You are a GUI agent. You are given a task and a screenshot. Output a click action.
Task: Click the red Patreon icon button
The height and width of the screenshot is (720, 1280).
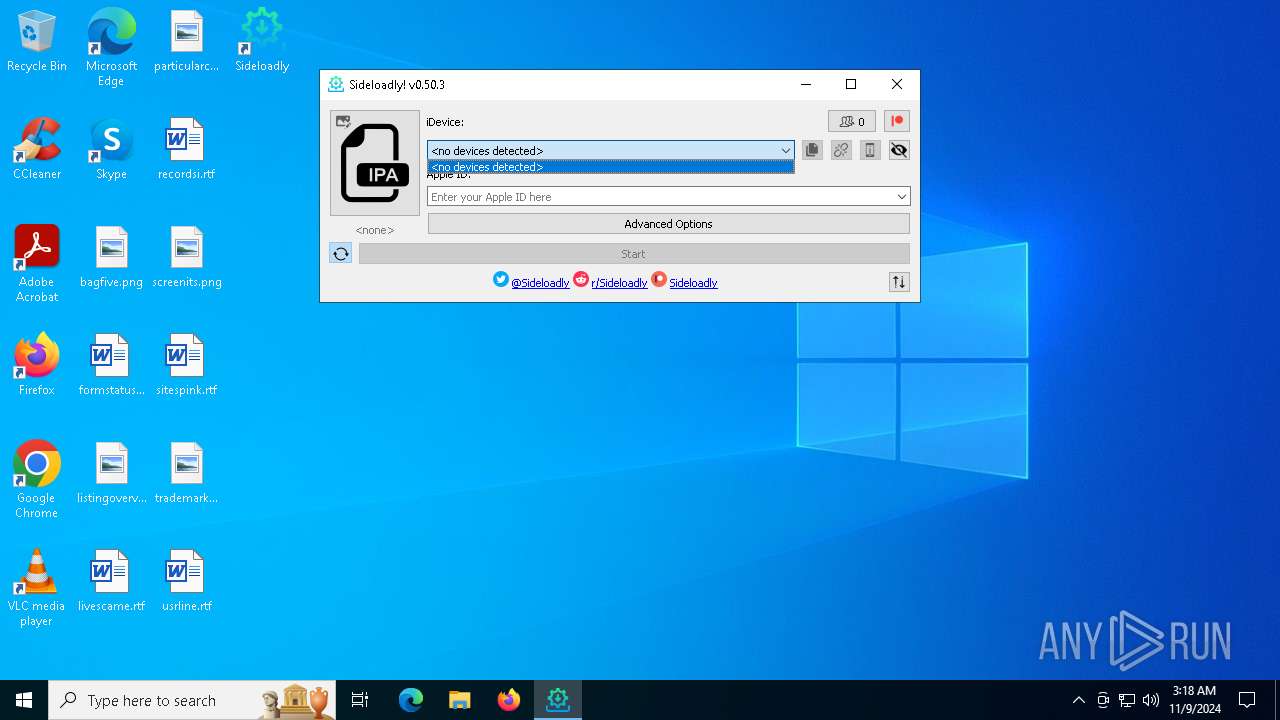click(x=897, y=122)
